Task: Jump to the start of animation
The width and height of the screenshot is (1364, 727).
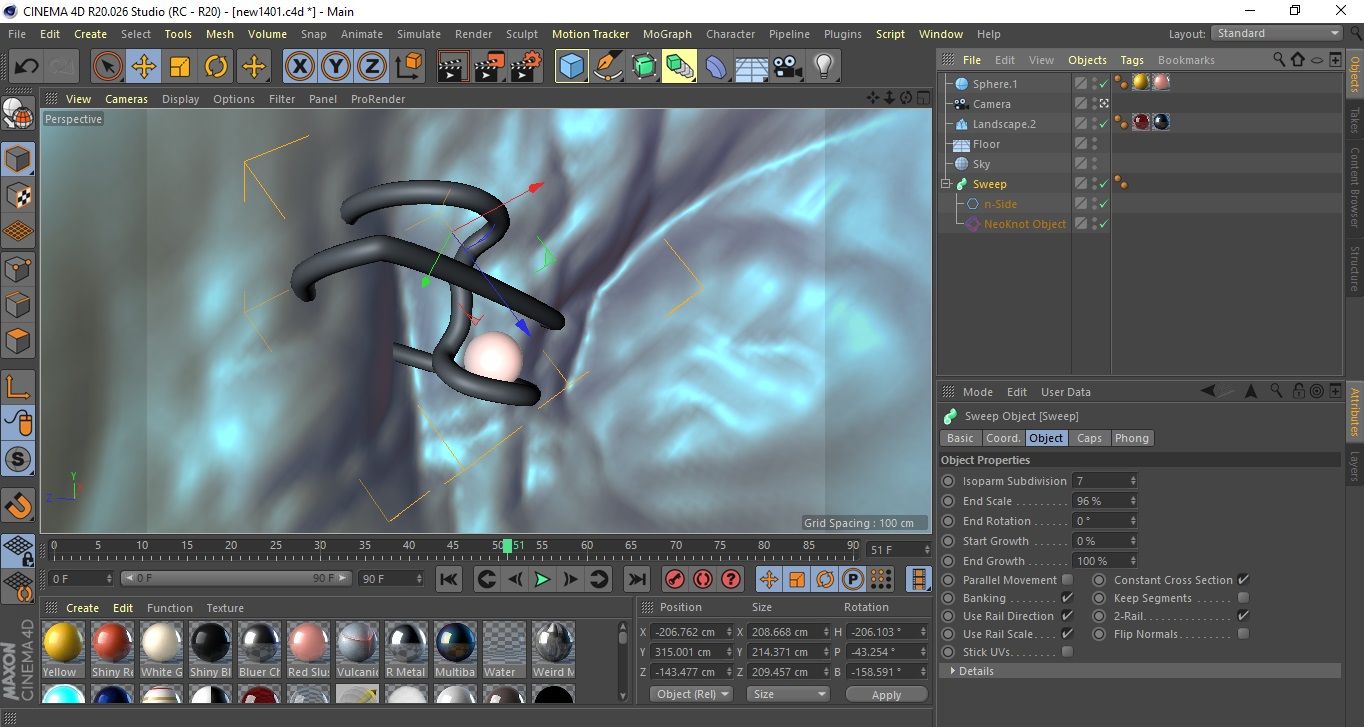Action: (x=449, y=579)
